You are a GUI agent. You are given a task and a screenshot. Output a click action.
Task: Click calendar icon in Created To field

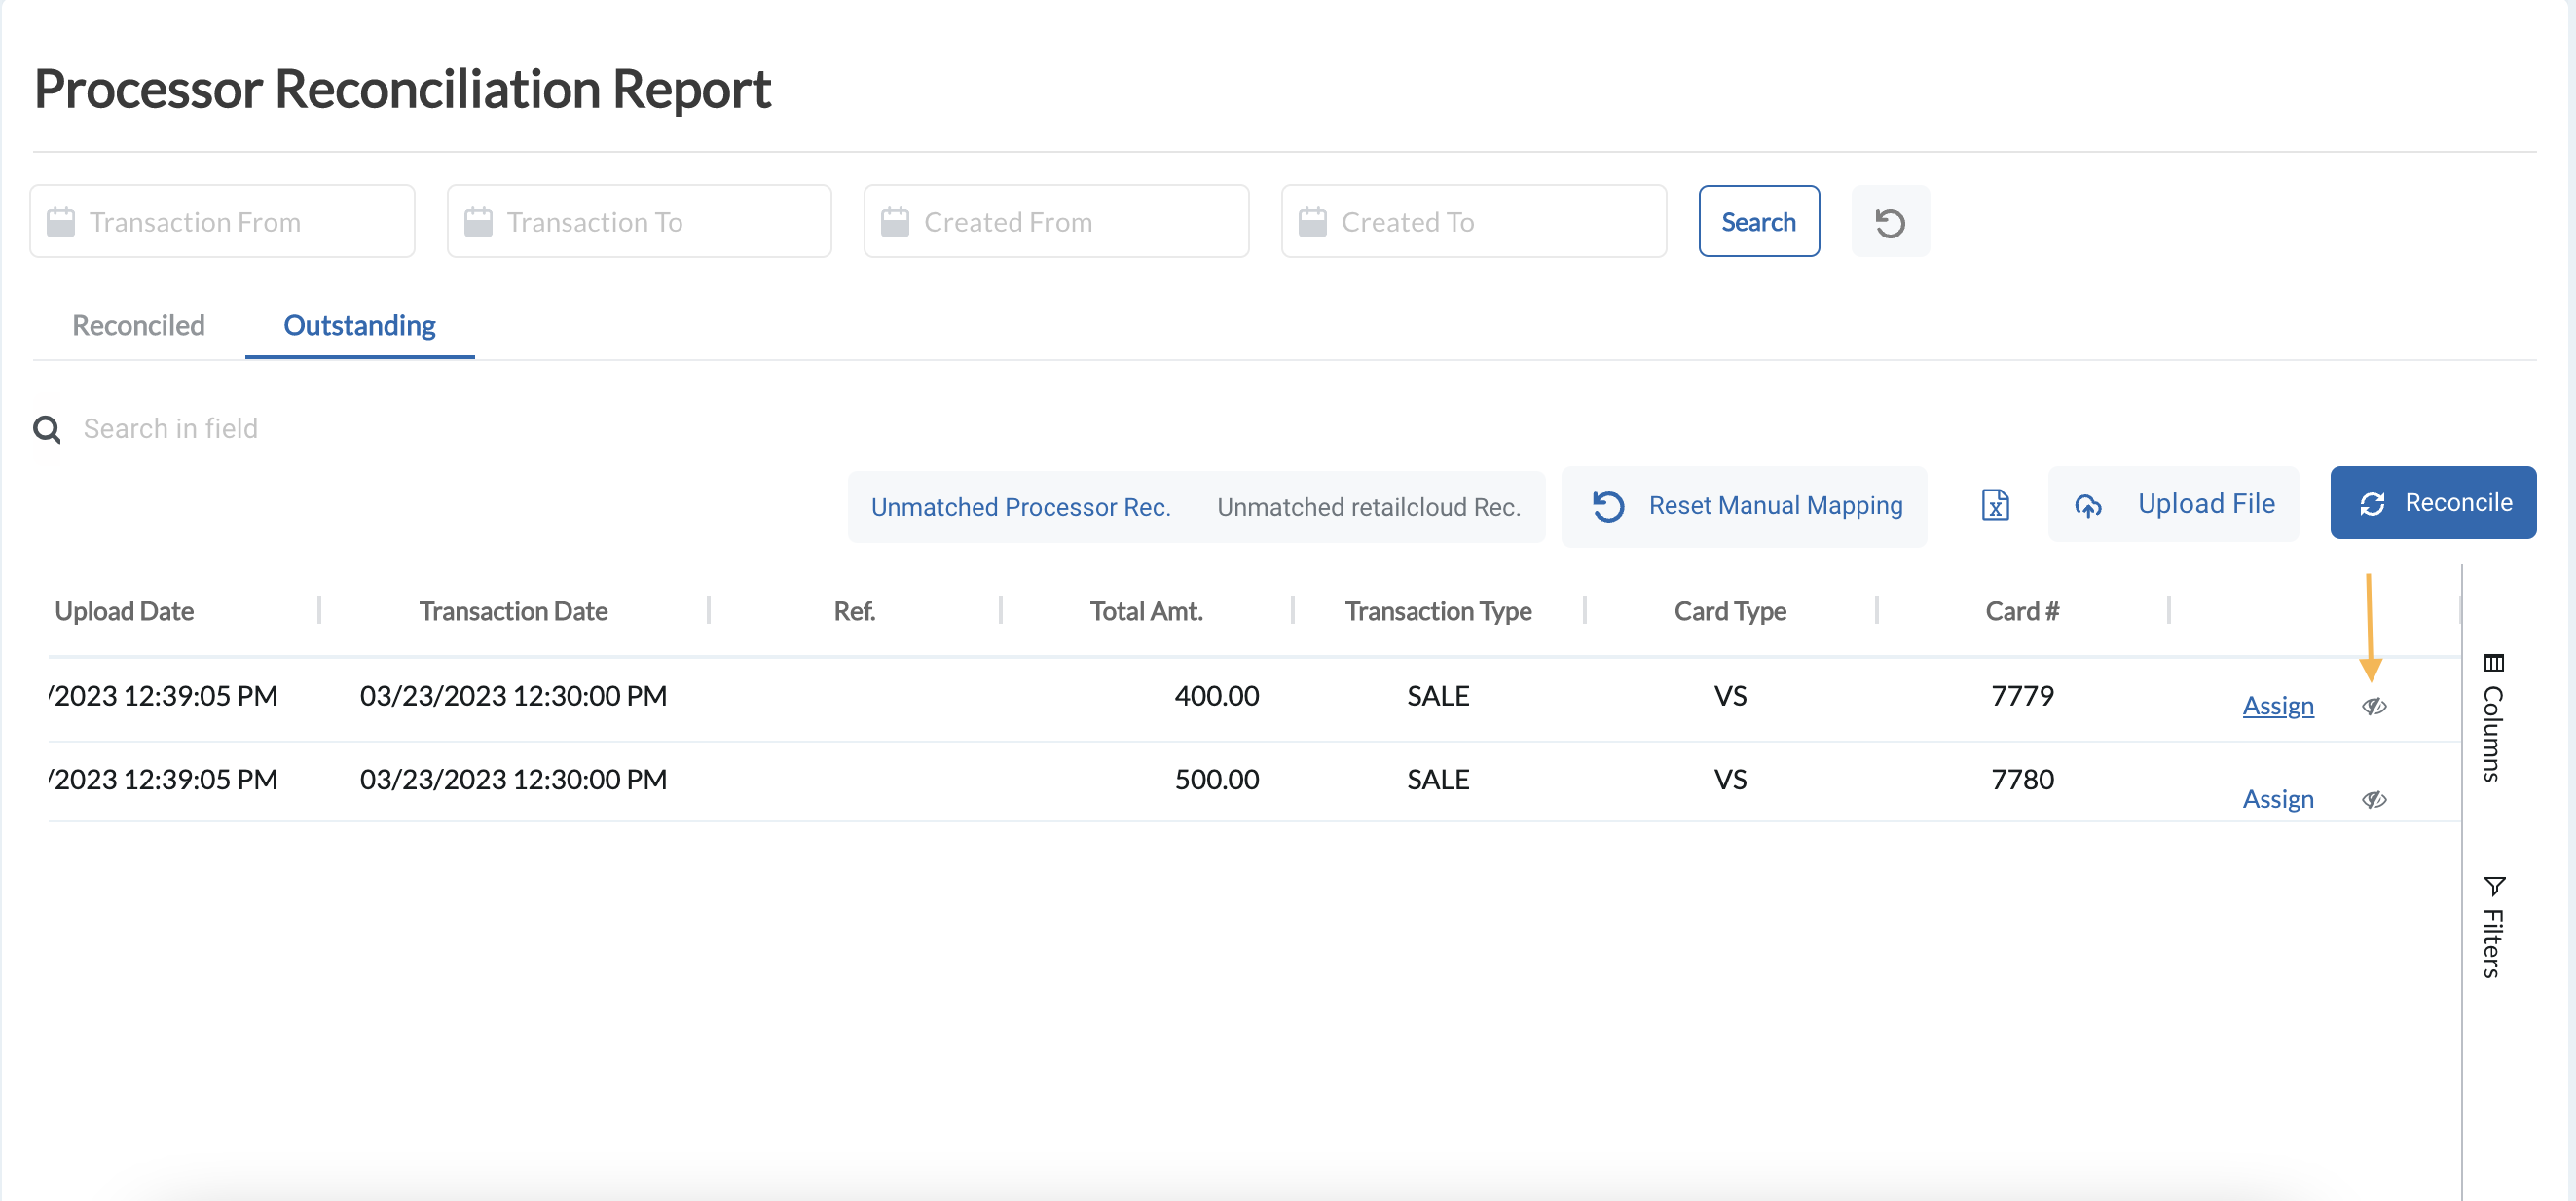1311,222
